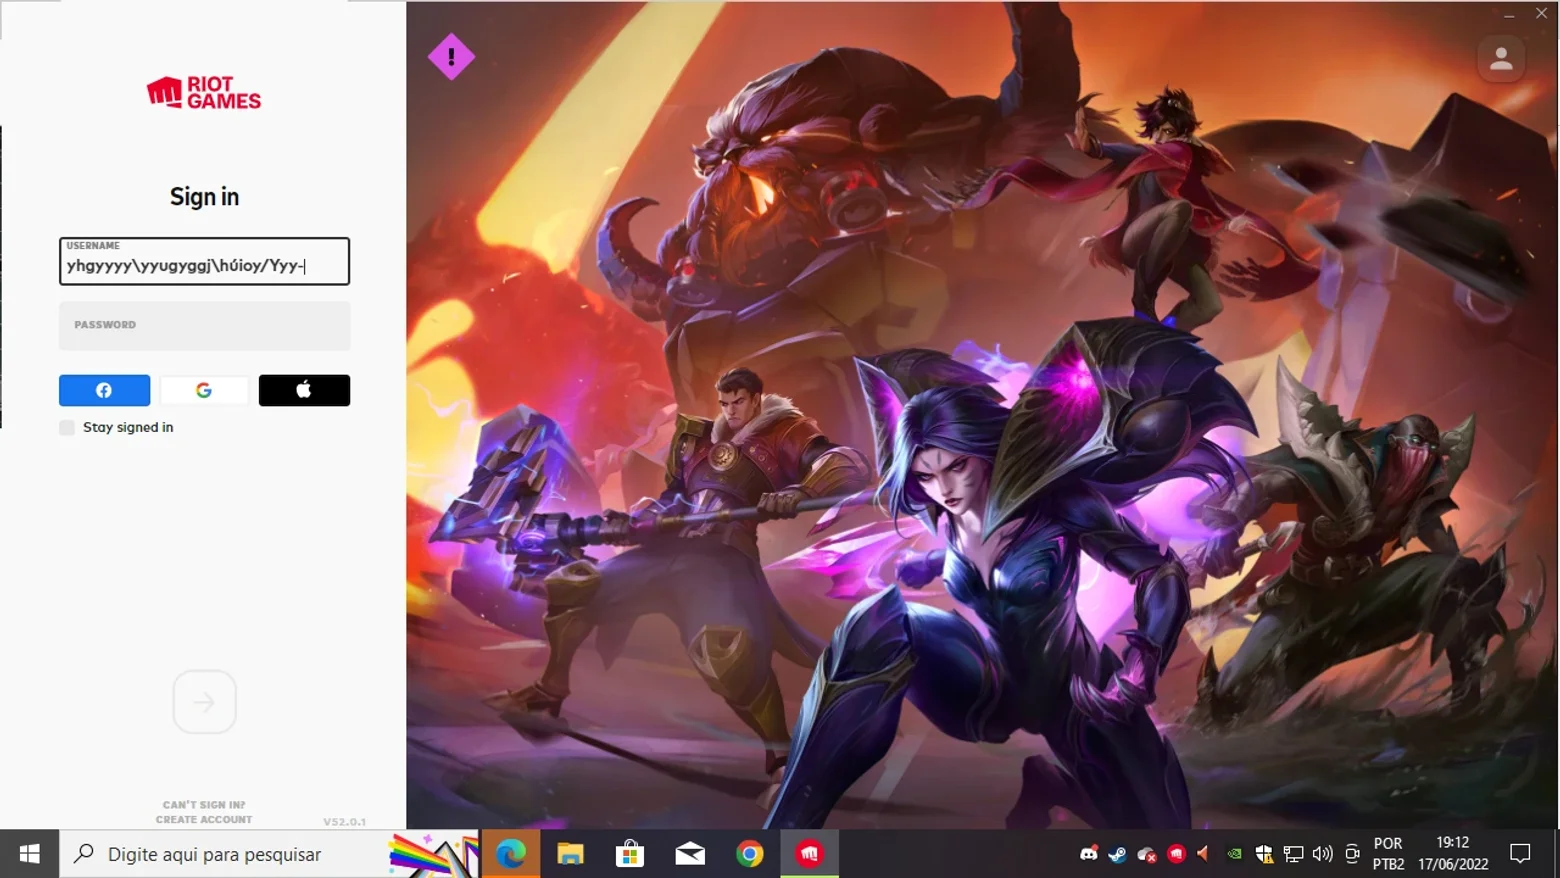Sign in with the Facebook button
This screenshot has width=1560, height=878.
pyautogui.click(x=104, y=390)
